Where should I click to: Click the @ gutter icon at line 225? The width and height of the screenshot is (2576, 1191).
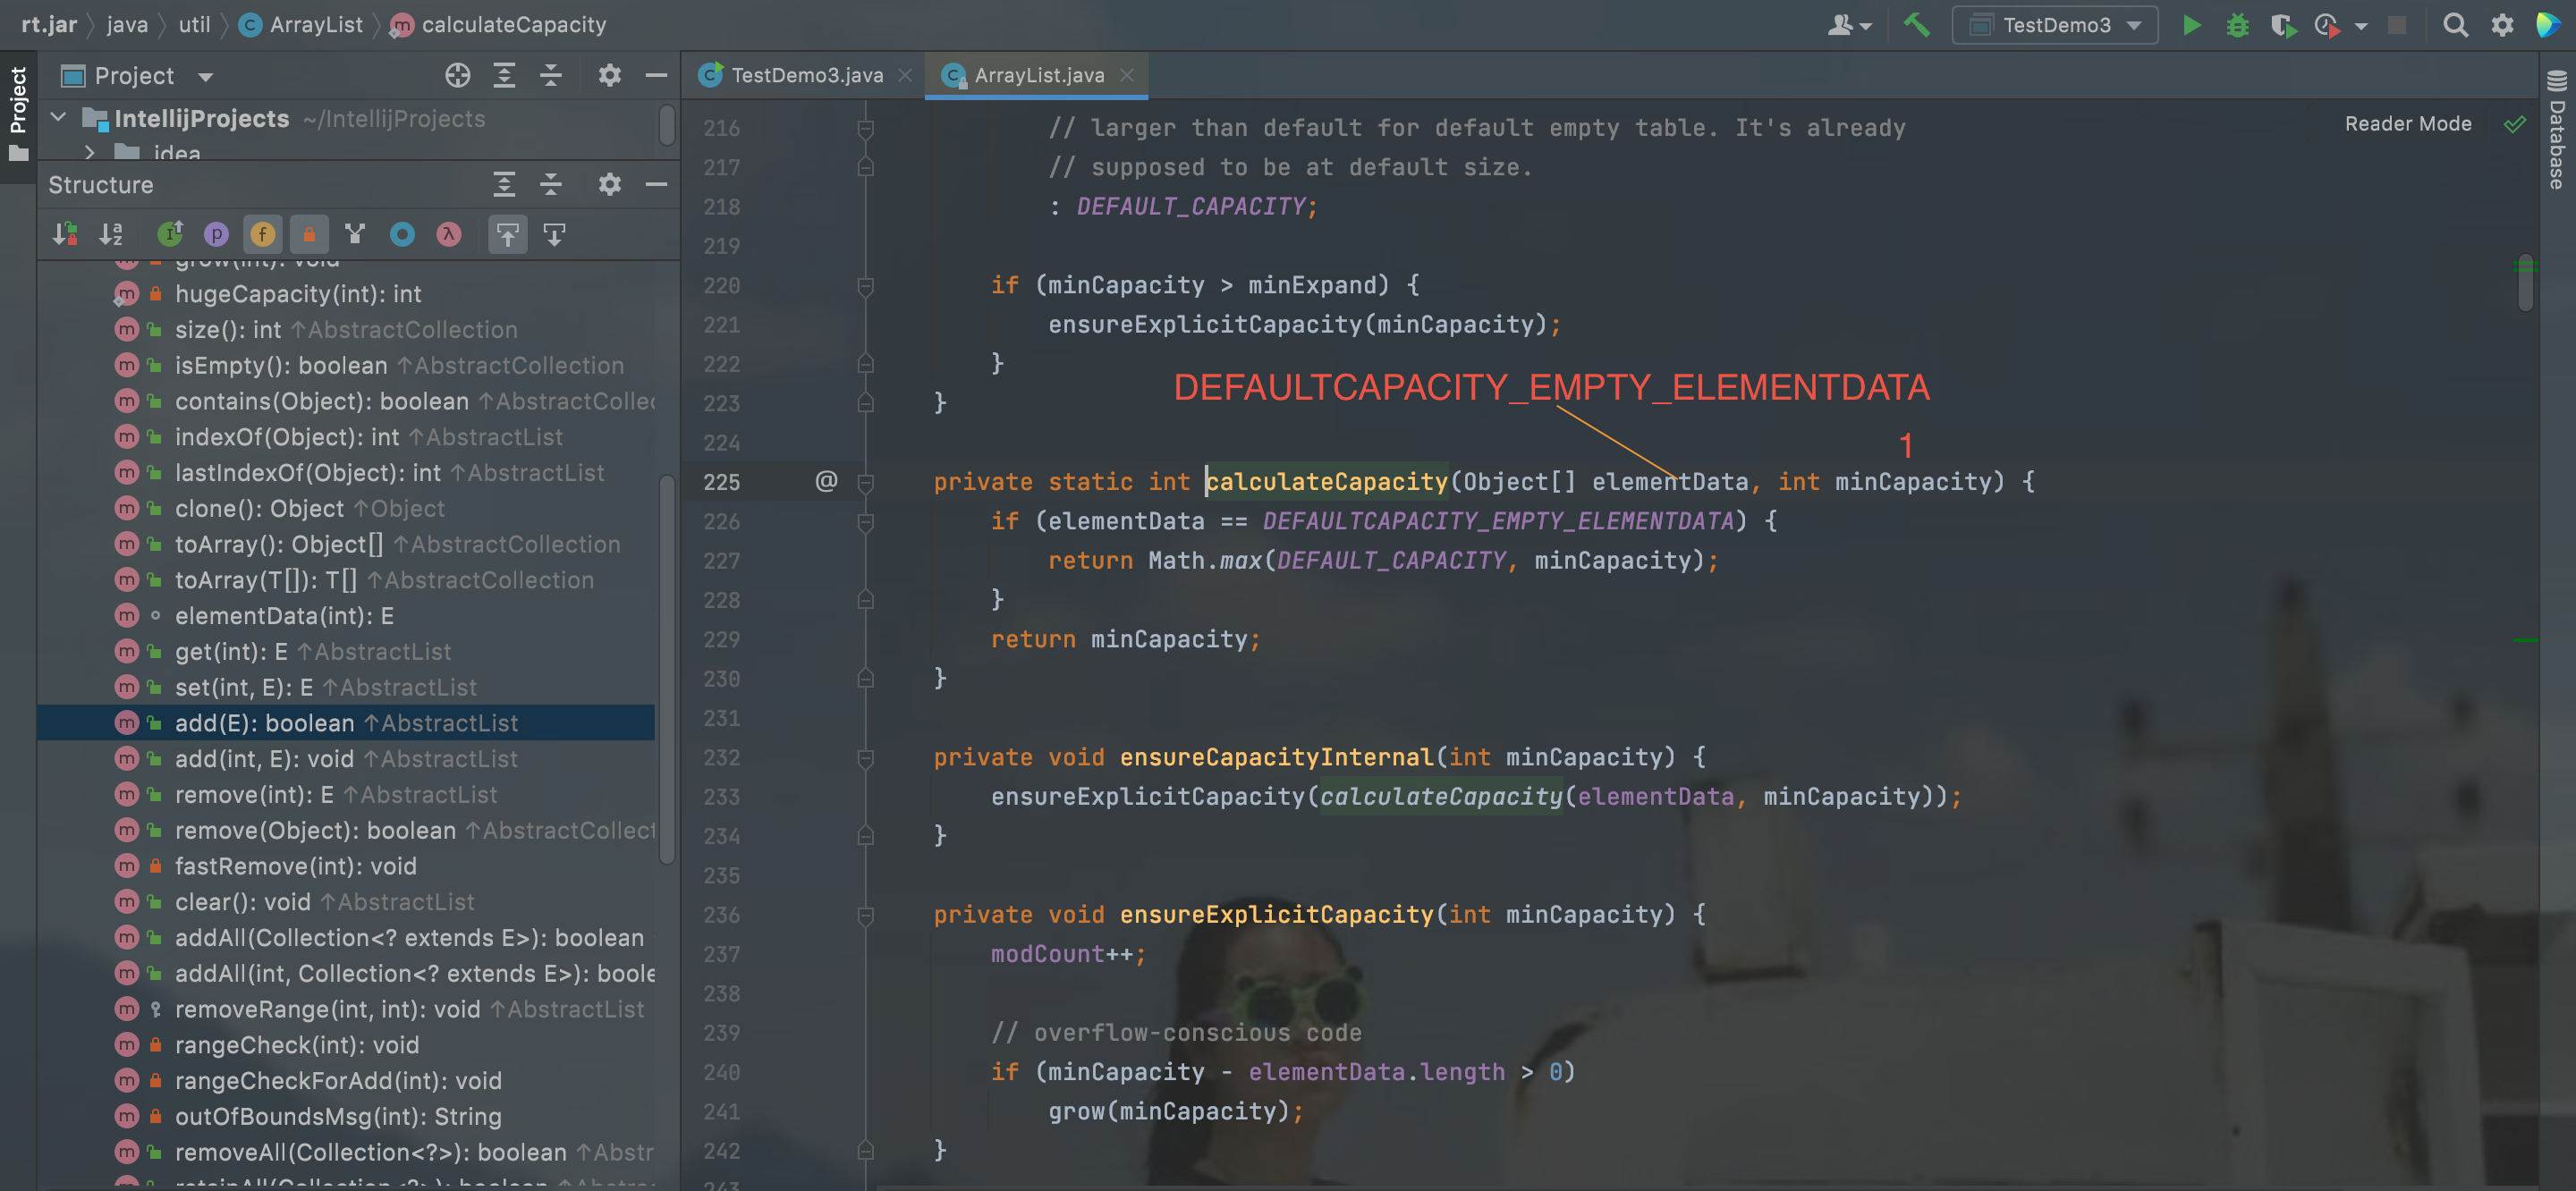[x=826, y=481]
